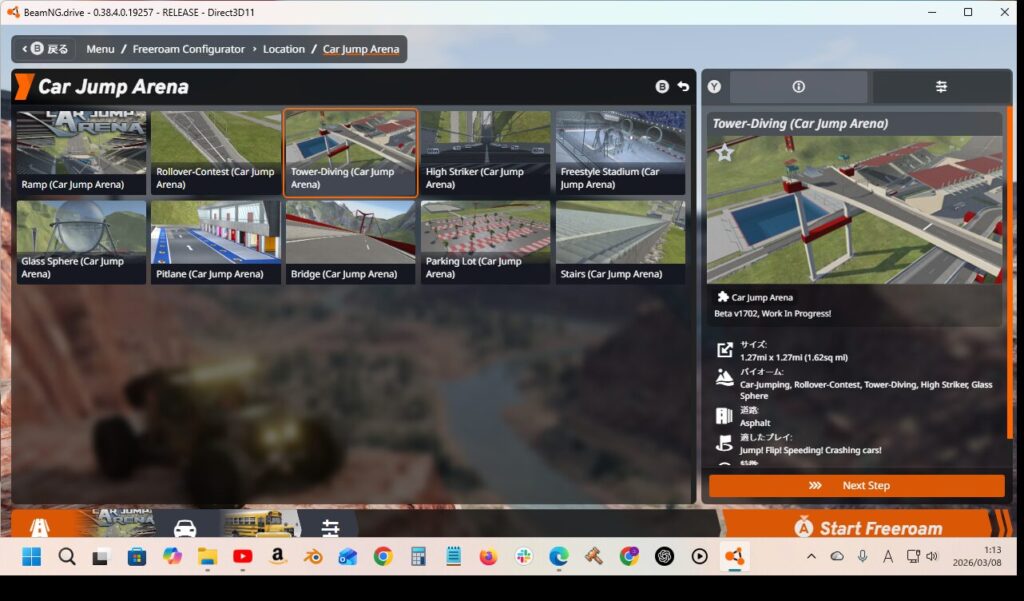Click the Next Step button
1024x601 pixels.
856,486
